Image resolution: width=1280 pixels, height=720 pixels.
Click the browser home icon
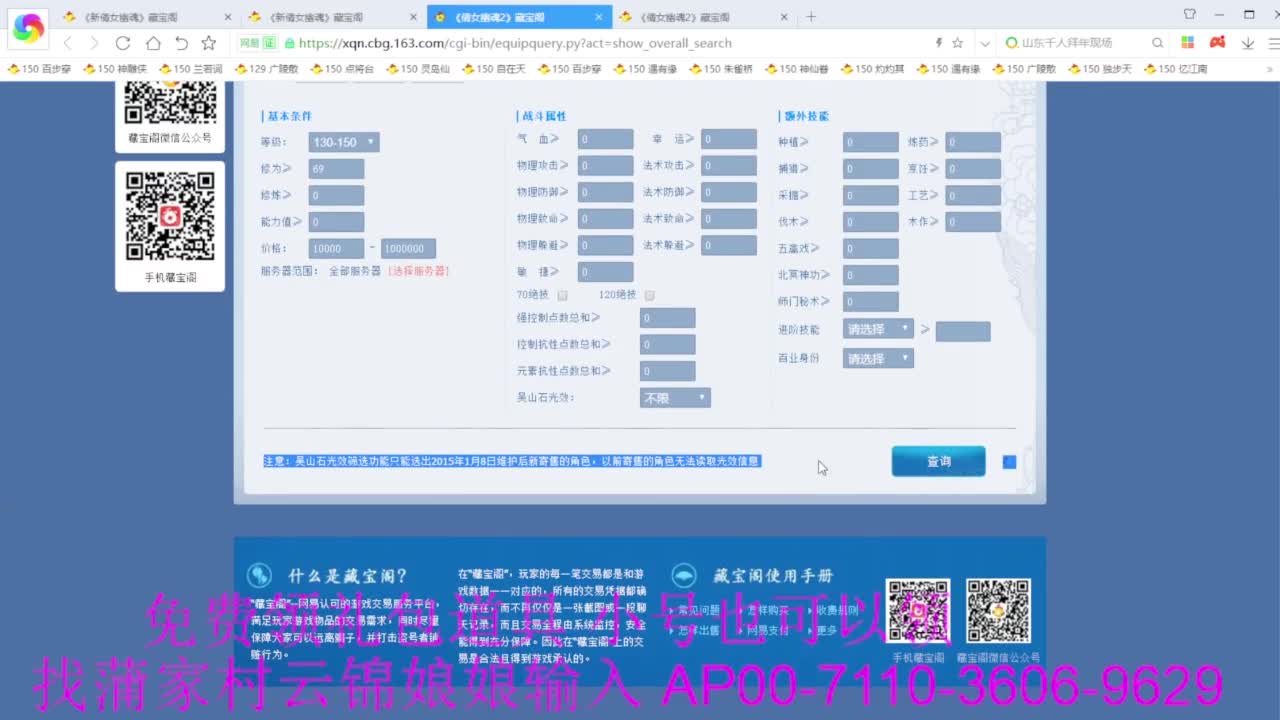(x=150, y=43)
